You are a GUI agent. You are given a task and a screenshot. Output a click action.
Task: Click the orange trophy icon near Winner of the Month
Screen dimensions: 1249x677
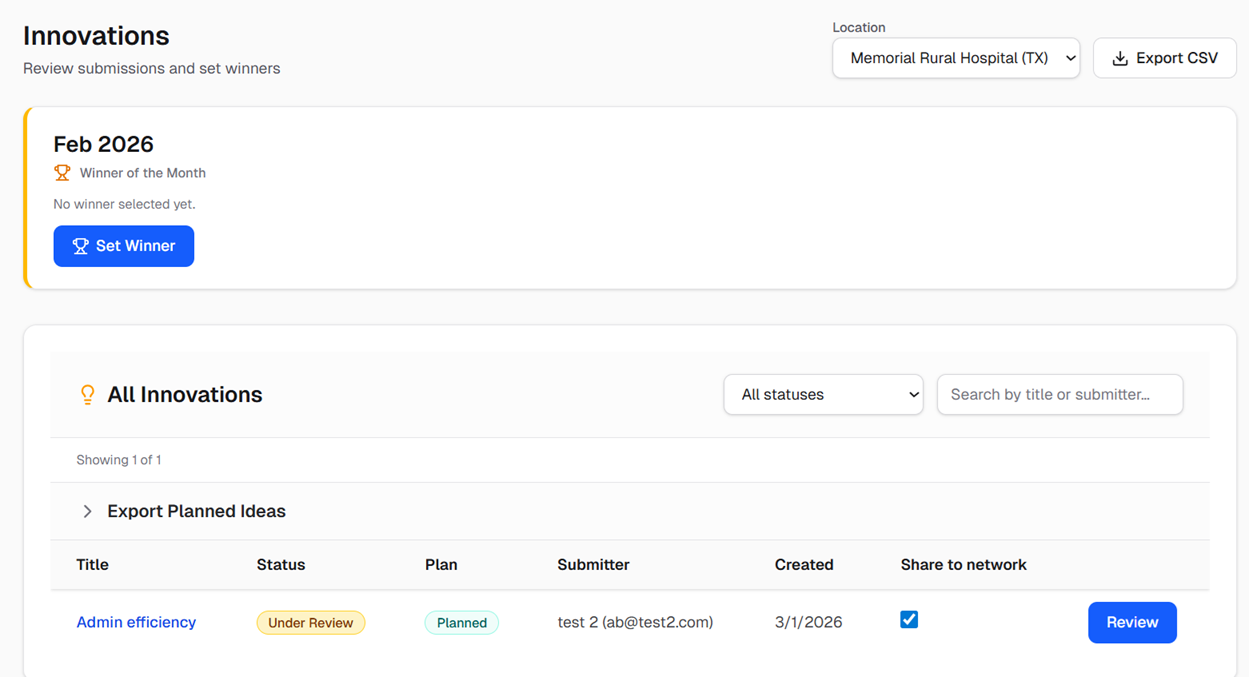pos(62,173)
